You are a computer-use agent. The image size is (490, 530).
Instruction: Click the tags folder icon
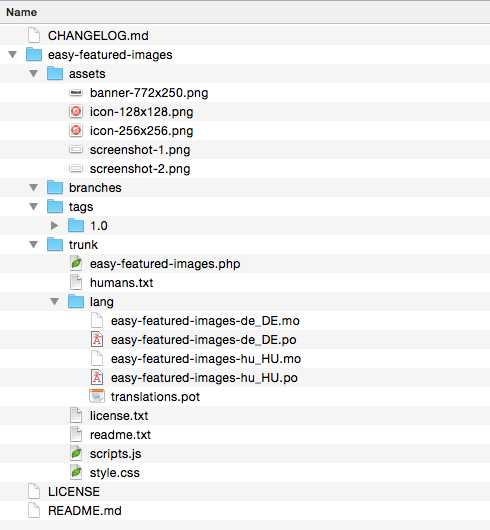pos(55,206)
